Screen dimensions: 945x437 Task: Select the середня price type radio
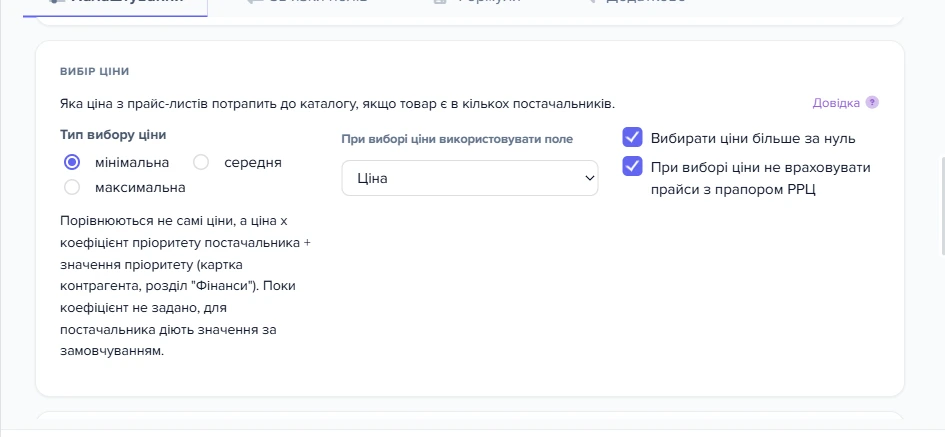pyautogui.click(x=201, y=163)
